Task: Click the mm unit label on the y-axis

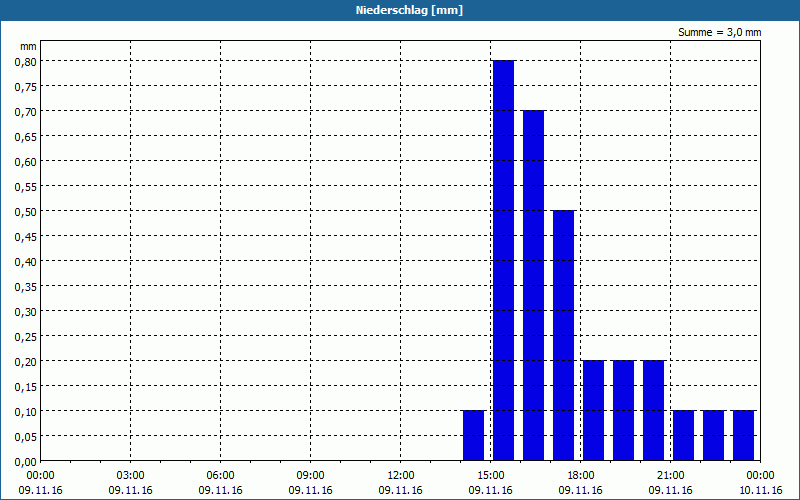Action: click(x=28, y=46)
